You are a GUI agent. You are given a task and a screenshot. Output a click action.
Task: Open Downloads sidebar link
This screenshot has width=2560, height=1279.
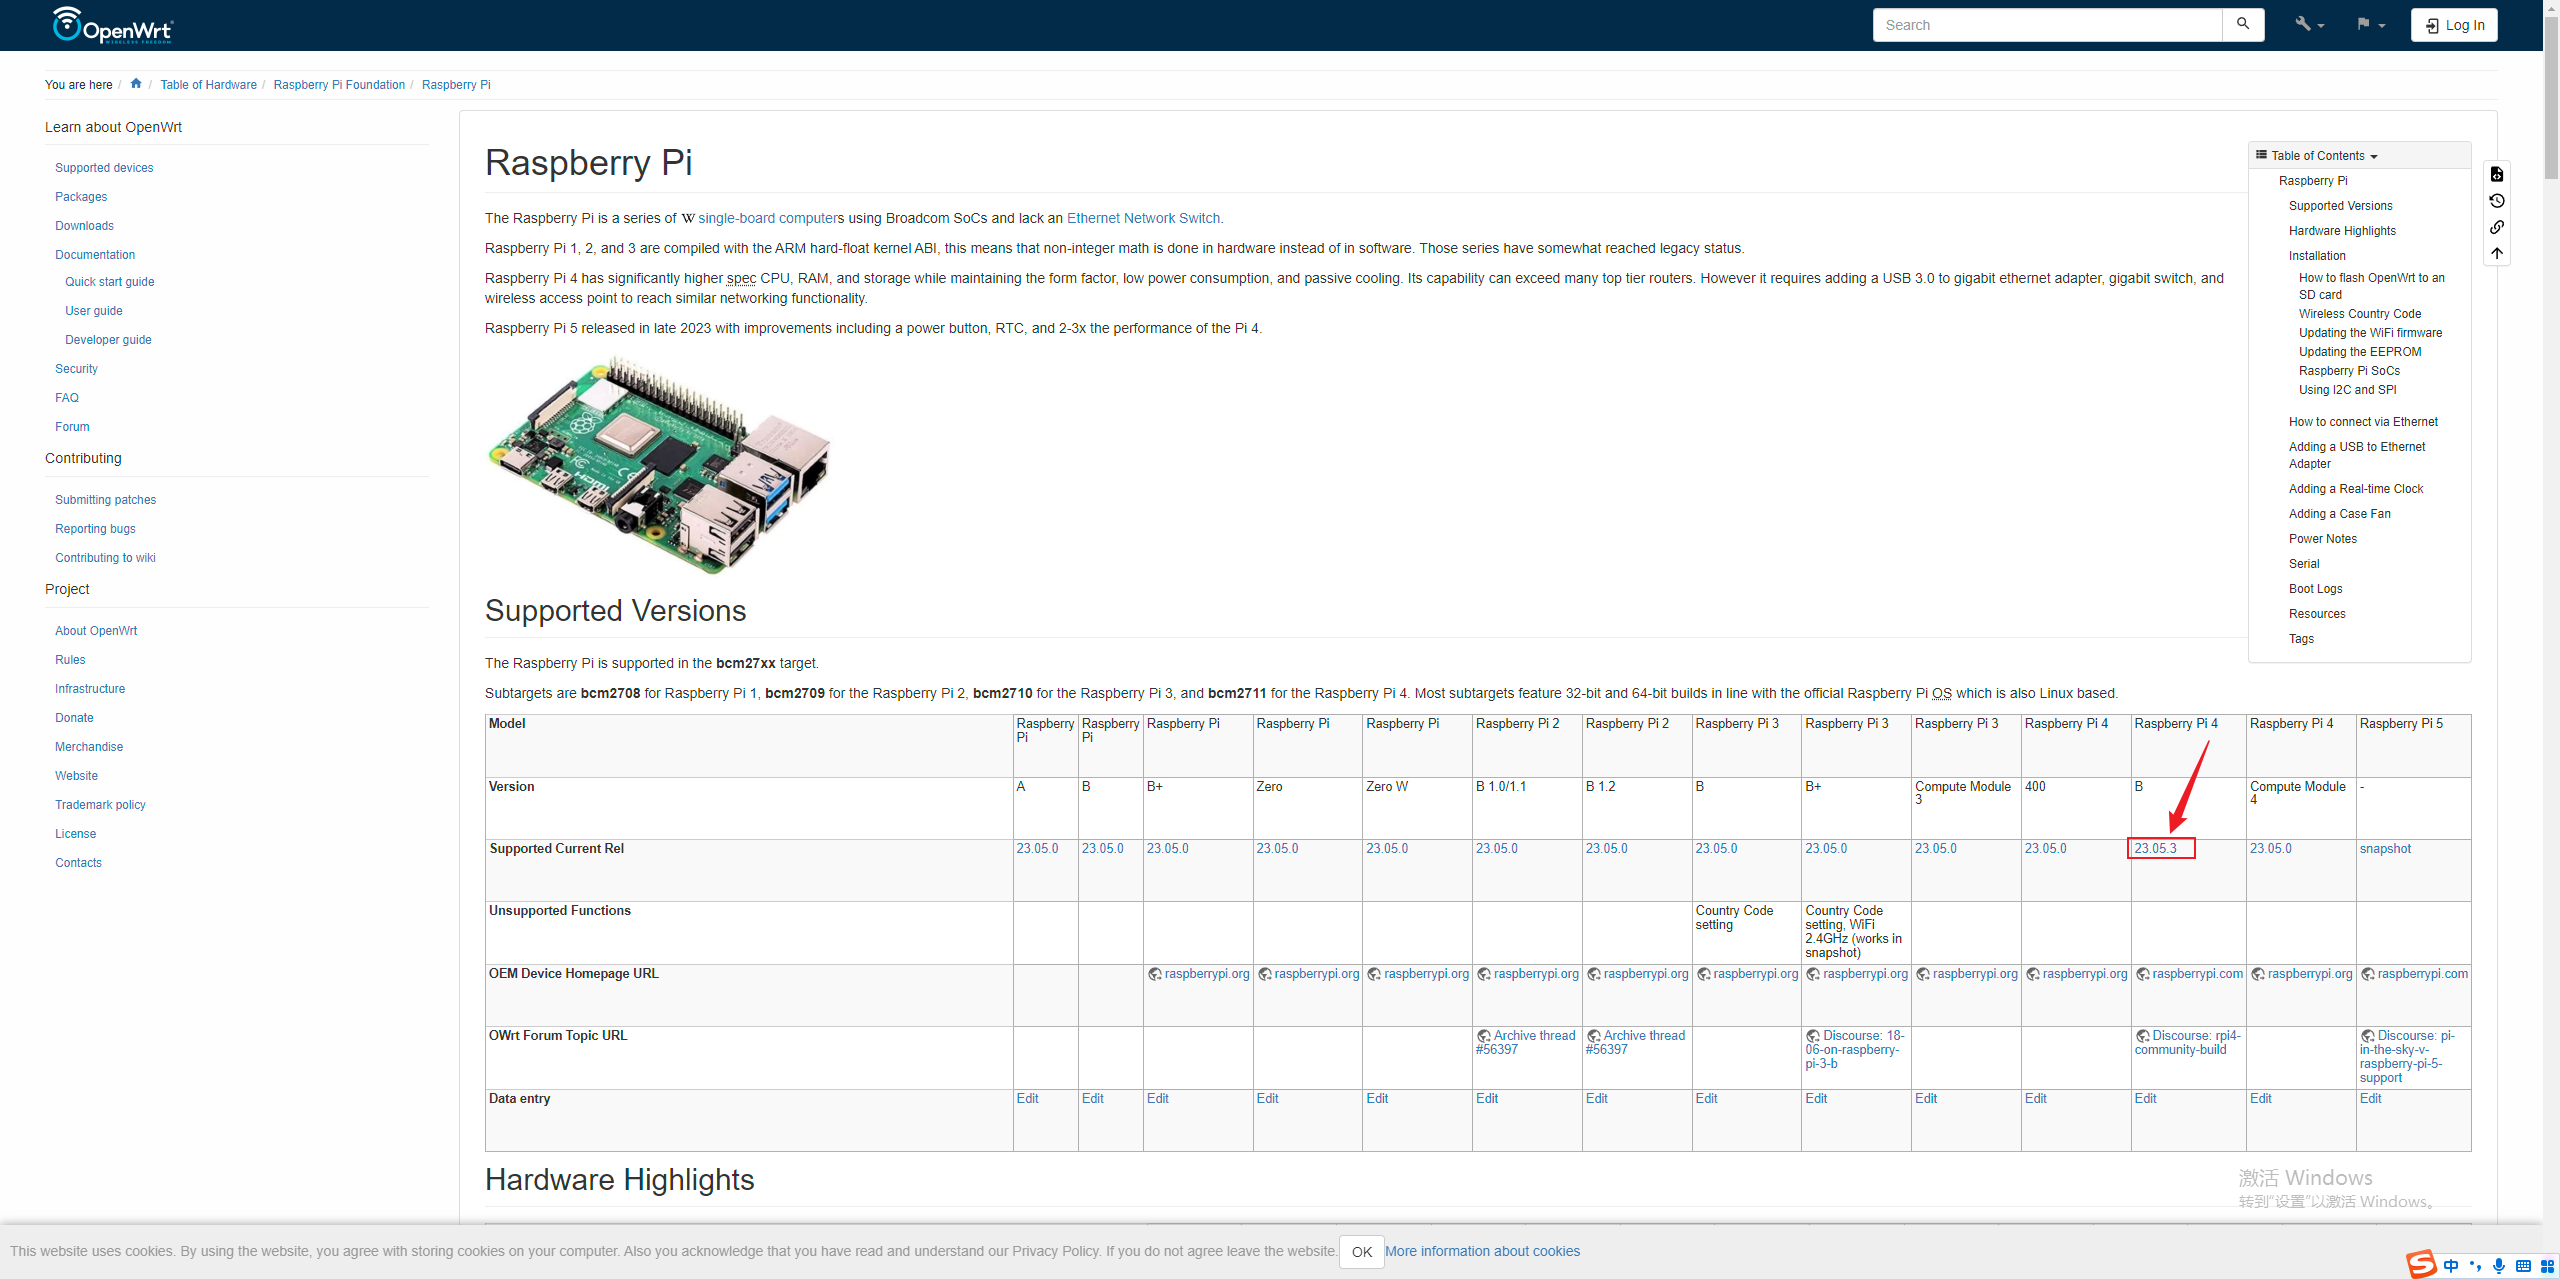84,226
